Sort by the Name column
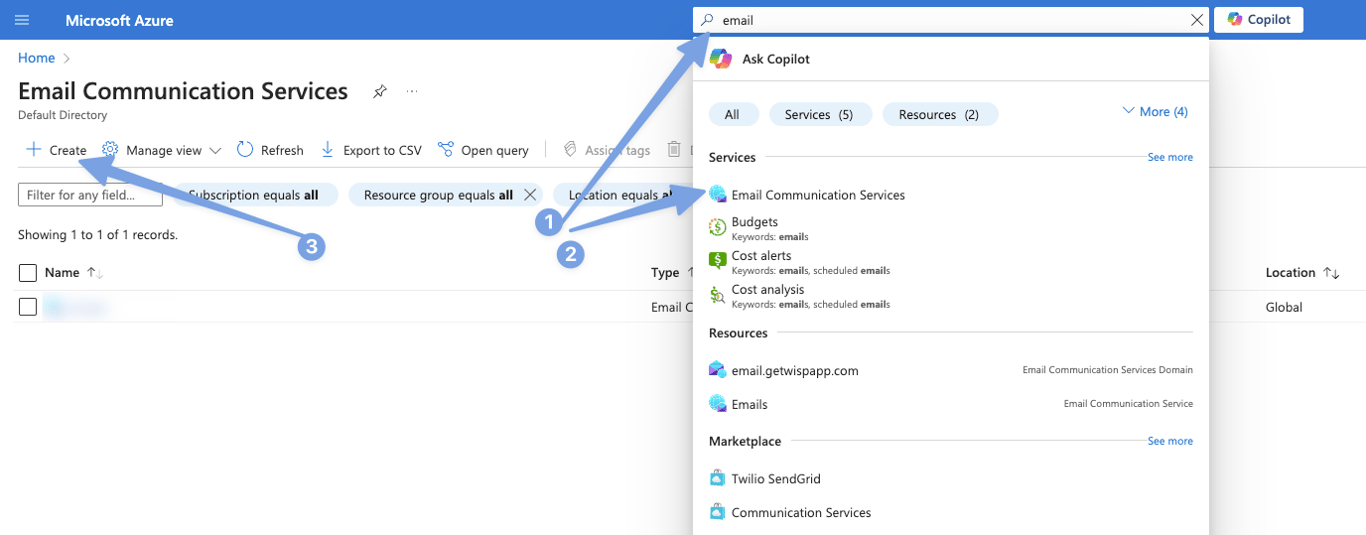 pos(74,273)
